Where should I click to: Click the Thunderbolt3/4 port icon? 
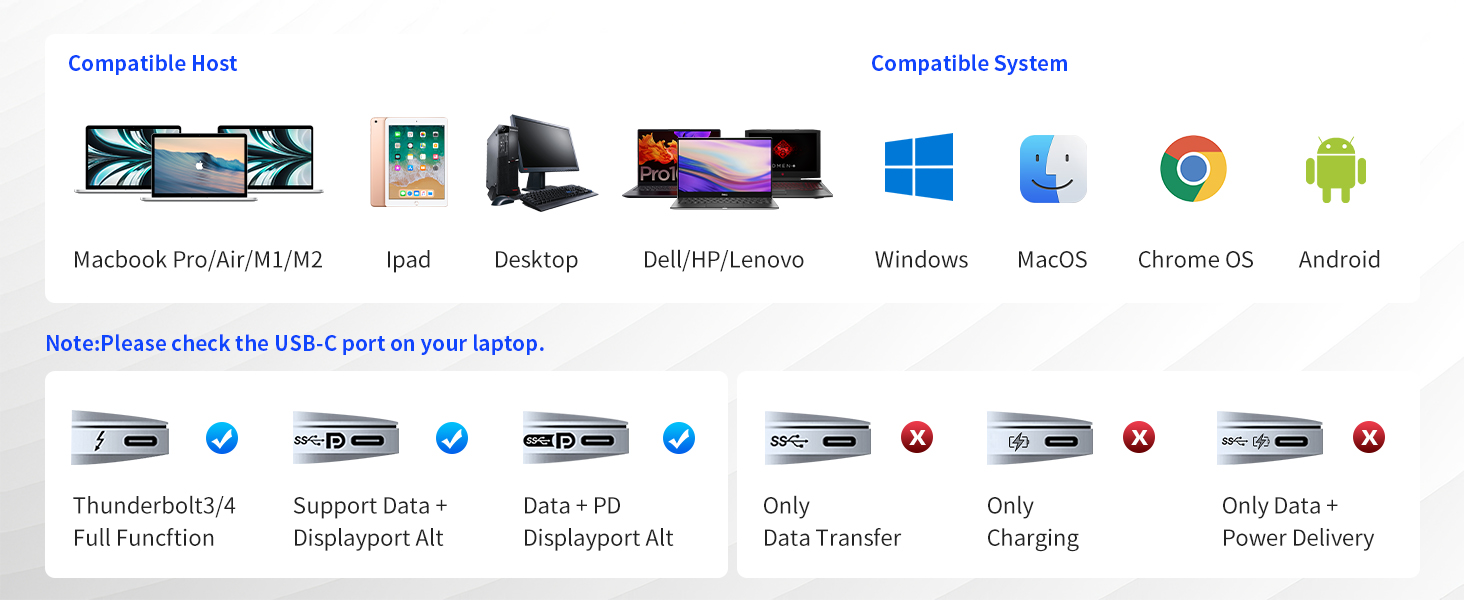pos(120,438)
